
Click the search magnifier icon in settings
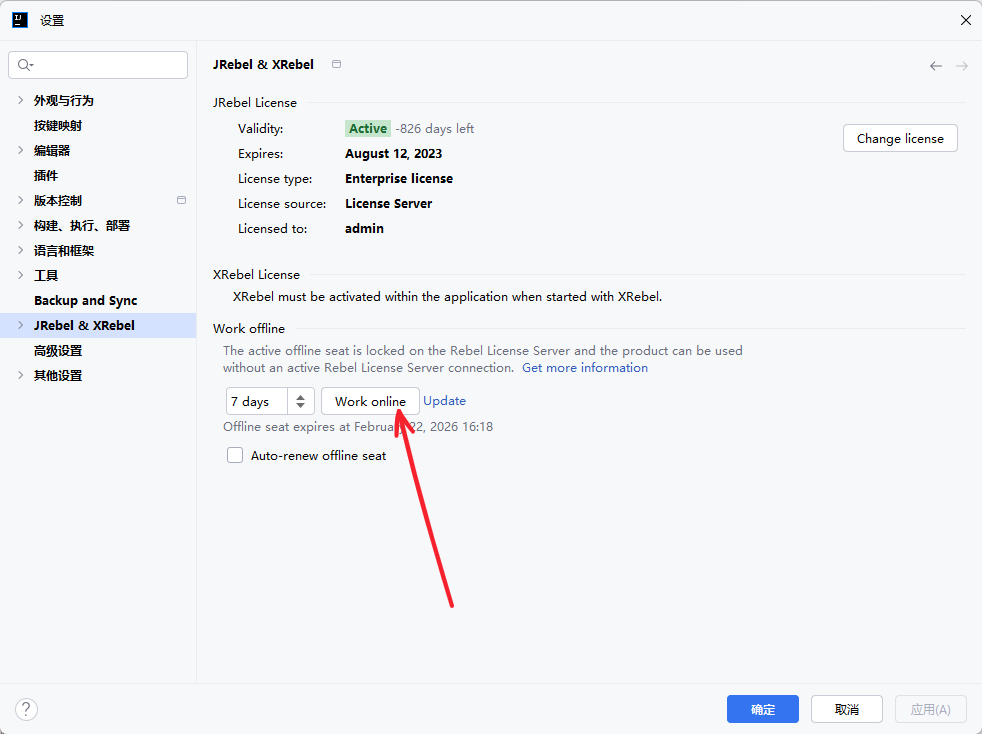click(x=24, y=65)
